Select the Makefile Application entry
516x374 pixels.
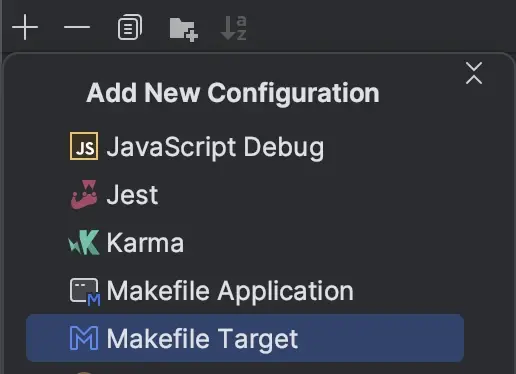230,291
